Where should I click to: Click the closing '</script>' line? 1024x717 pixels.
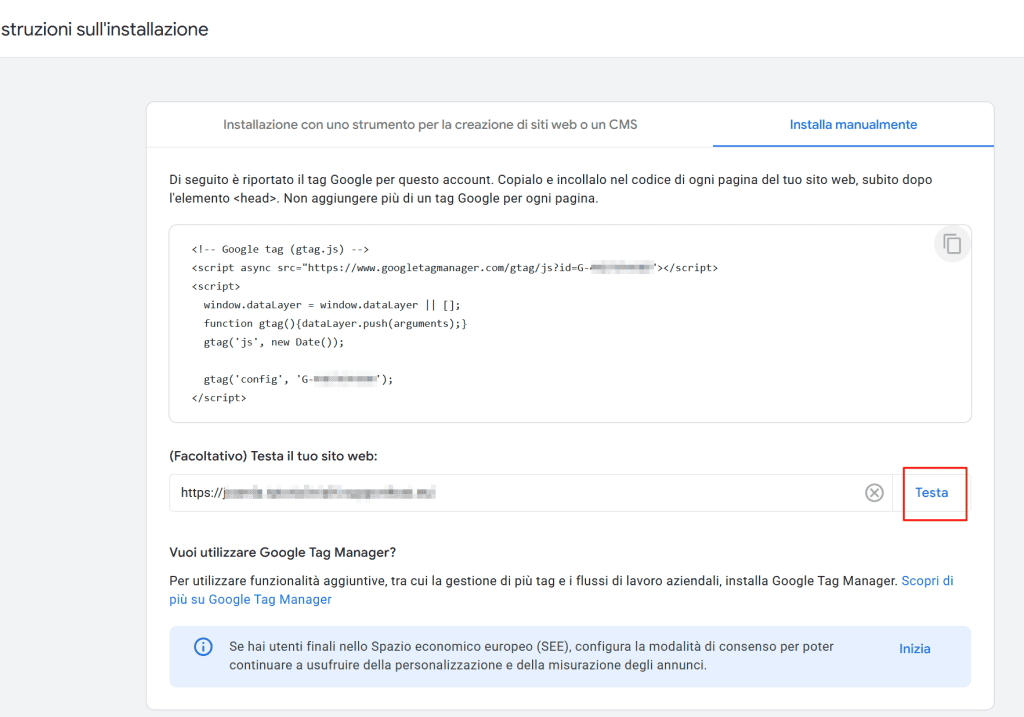219,398
